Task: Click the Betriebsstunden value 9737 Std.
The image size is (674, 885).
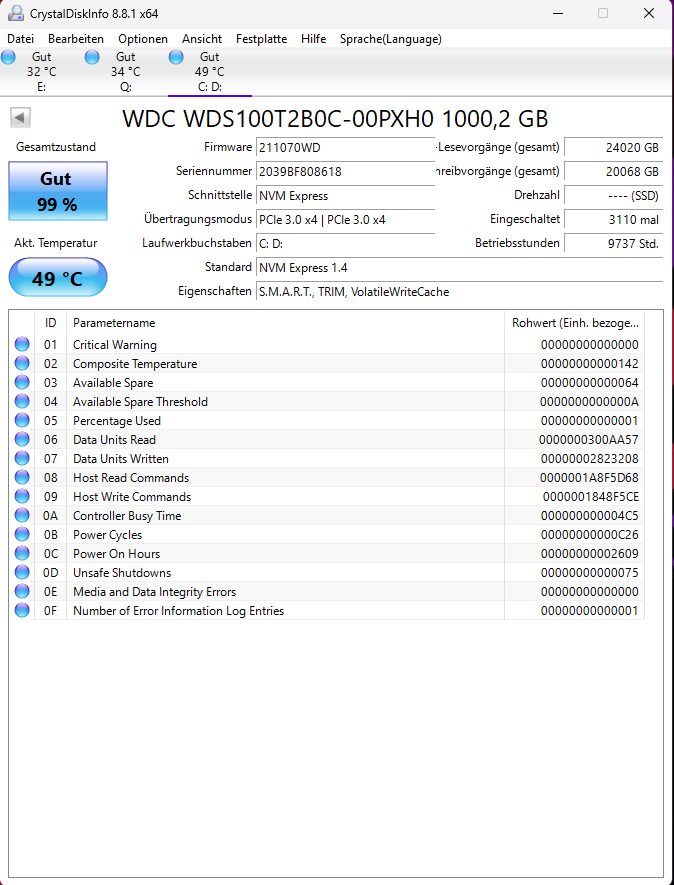Action: tap(613, 244)
